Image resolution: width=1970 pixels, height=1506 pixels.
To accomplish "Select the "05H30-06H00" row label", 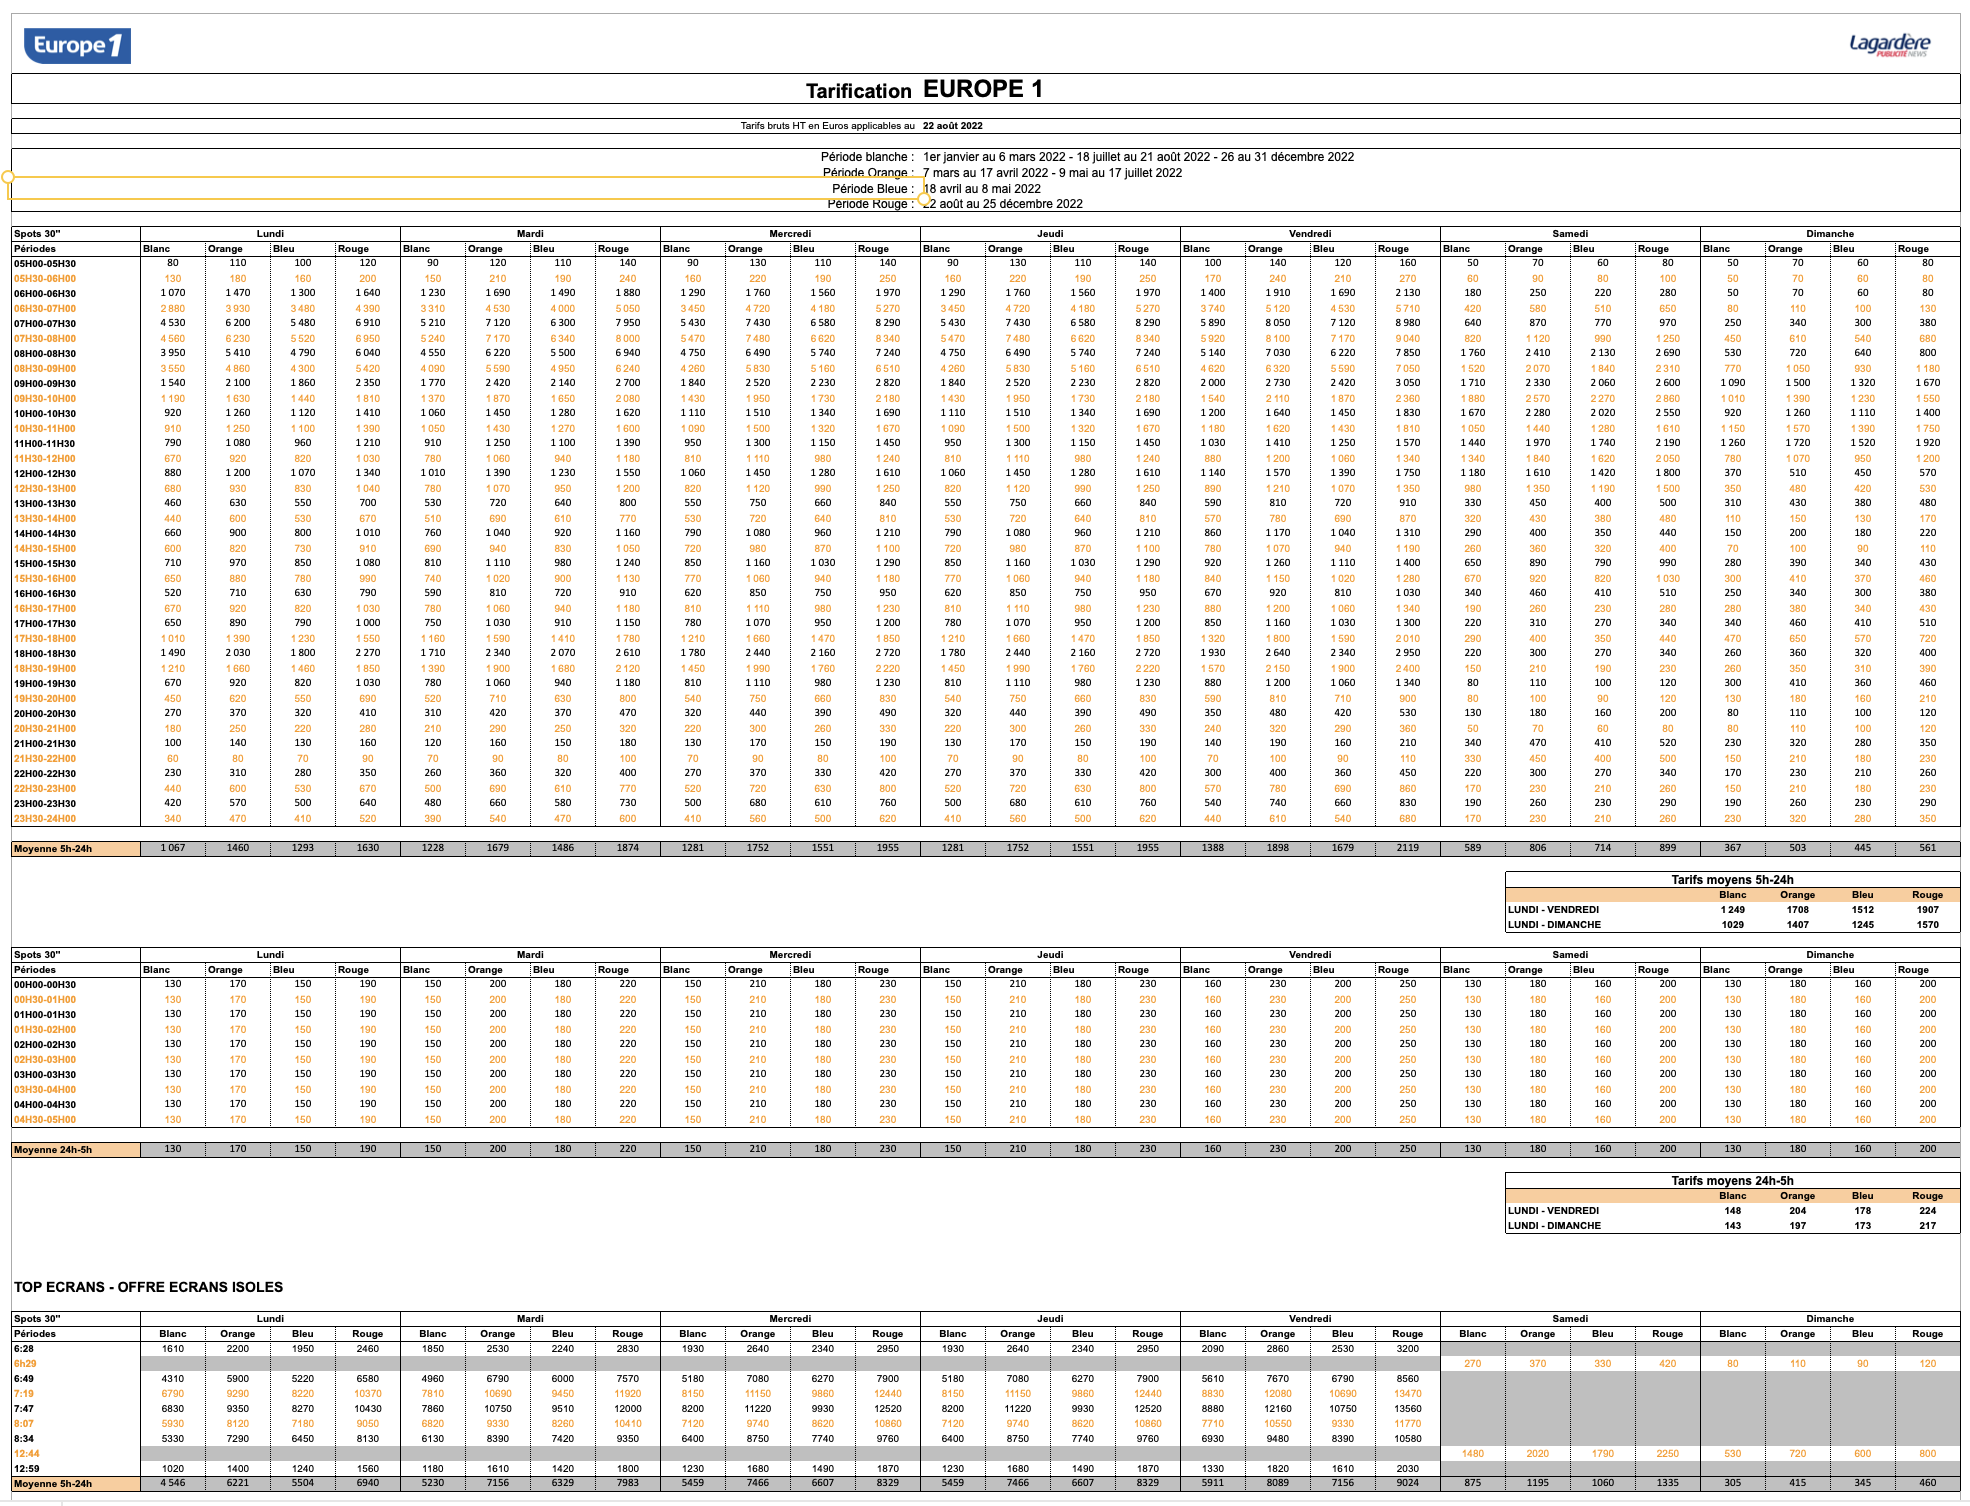I will (45, 279).
